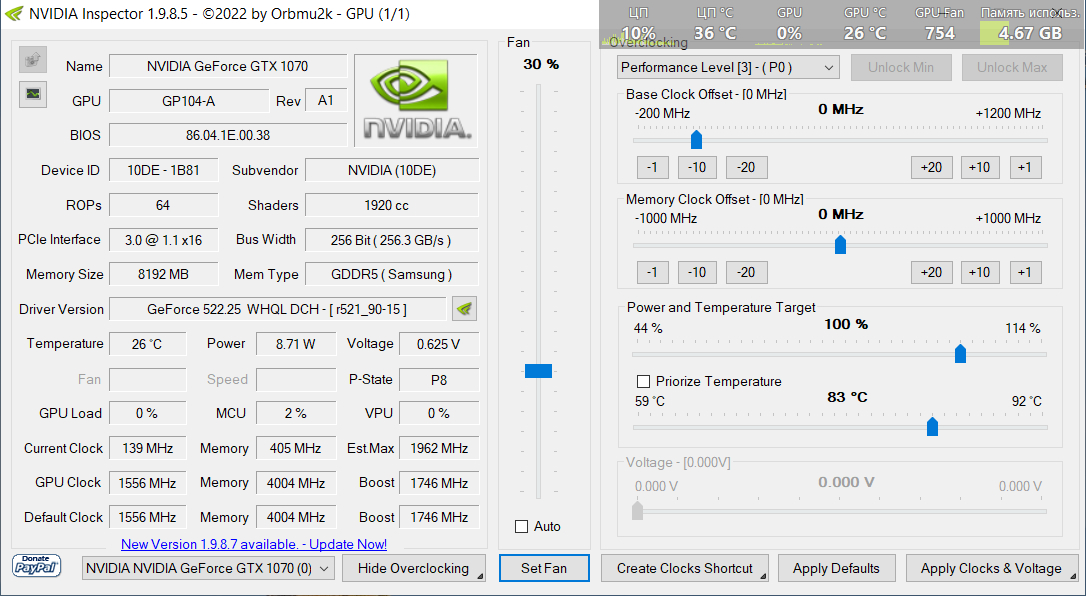
Task: Click the Driver Version field GeForce 522.25
Action: (x=277, y=309)
